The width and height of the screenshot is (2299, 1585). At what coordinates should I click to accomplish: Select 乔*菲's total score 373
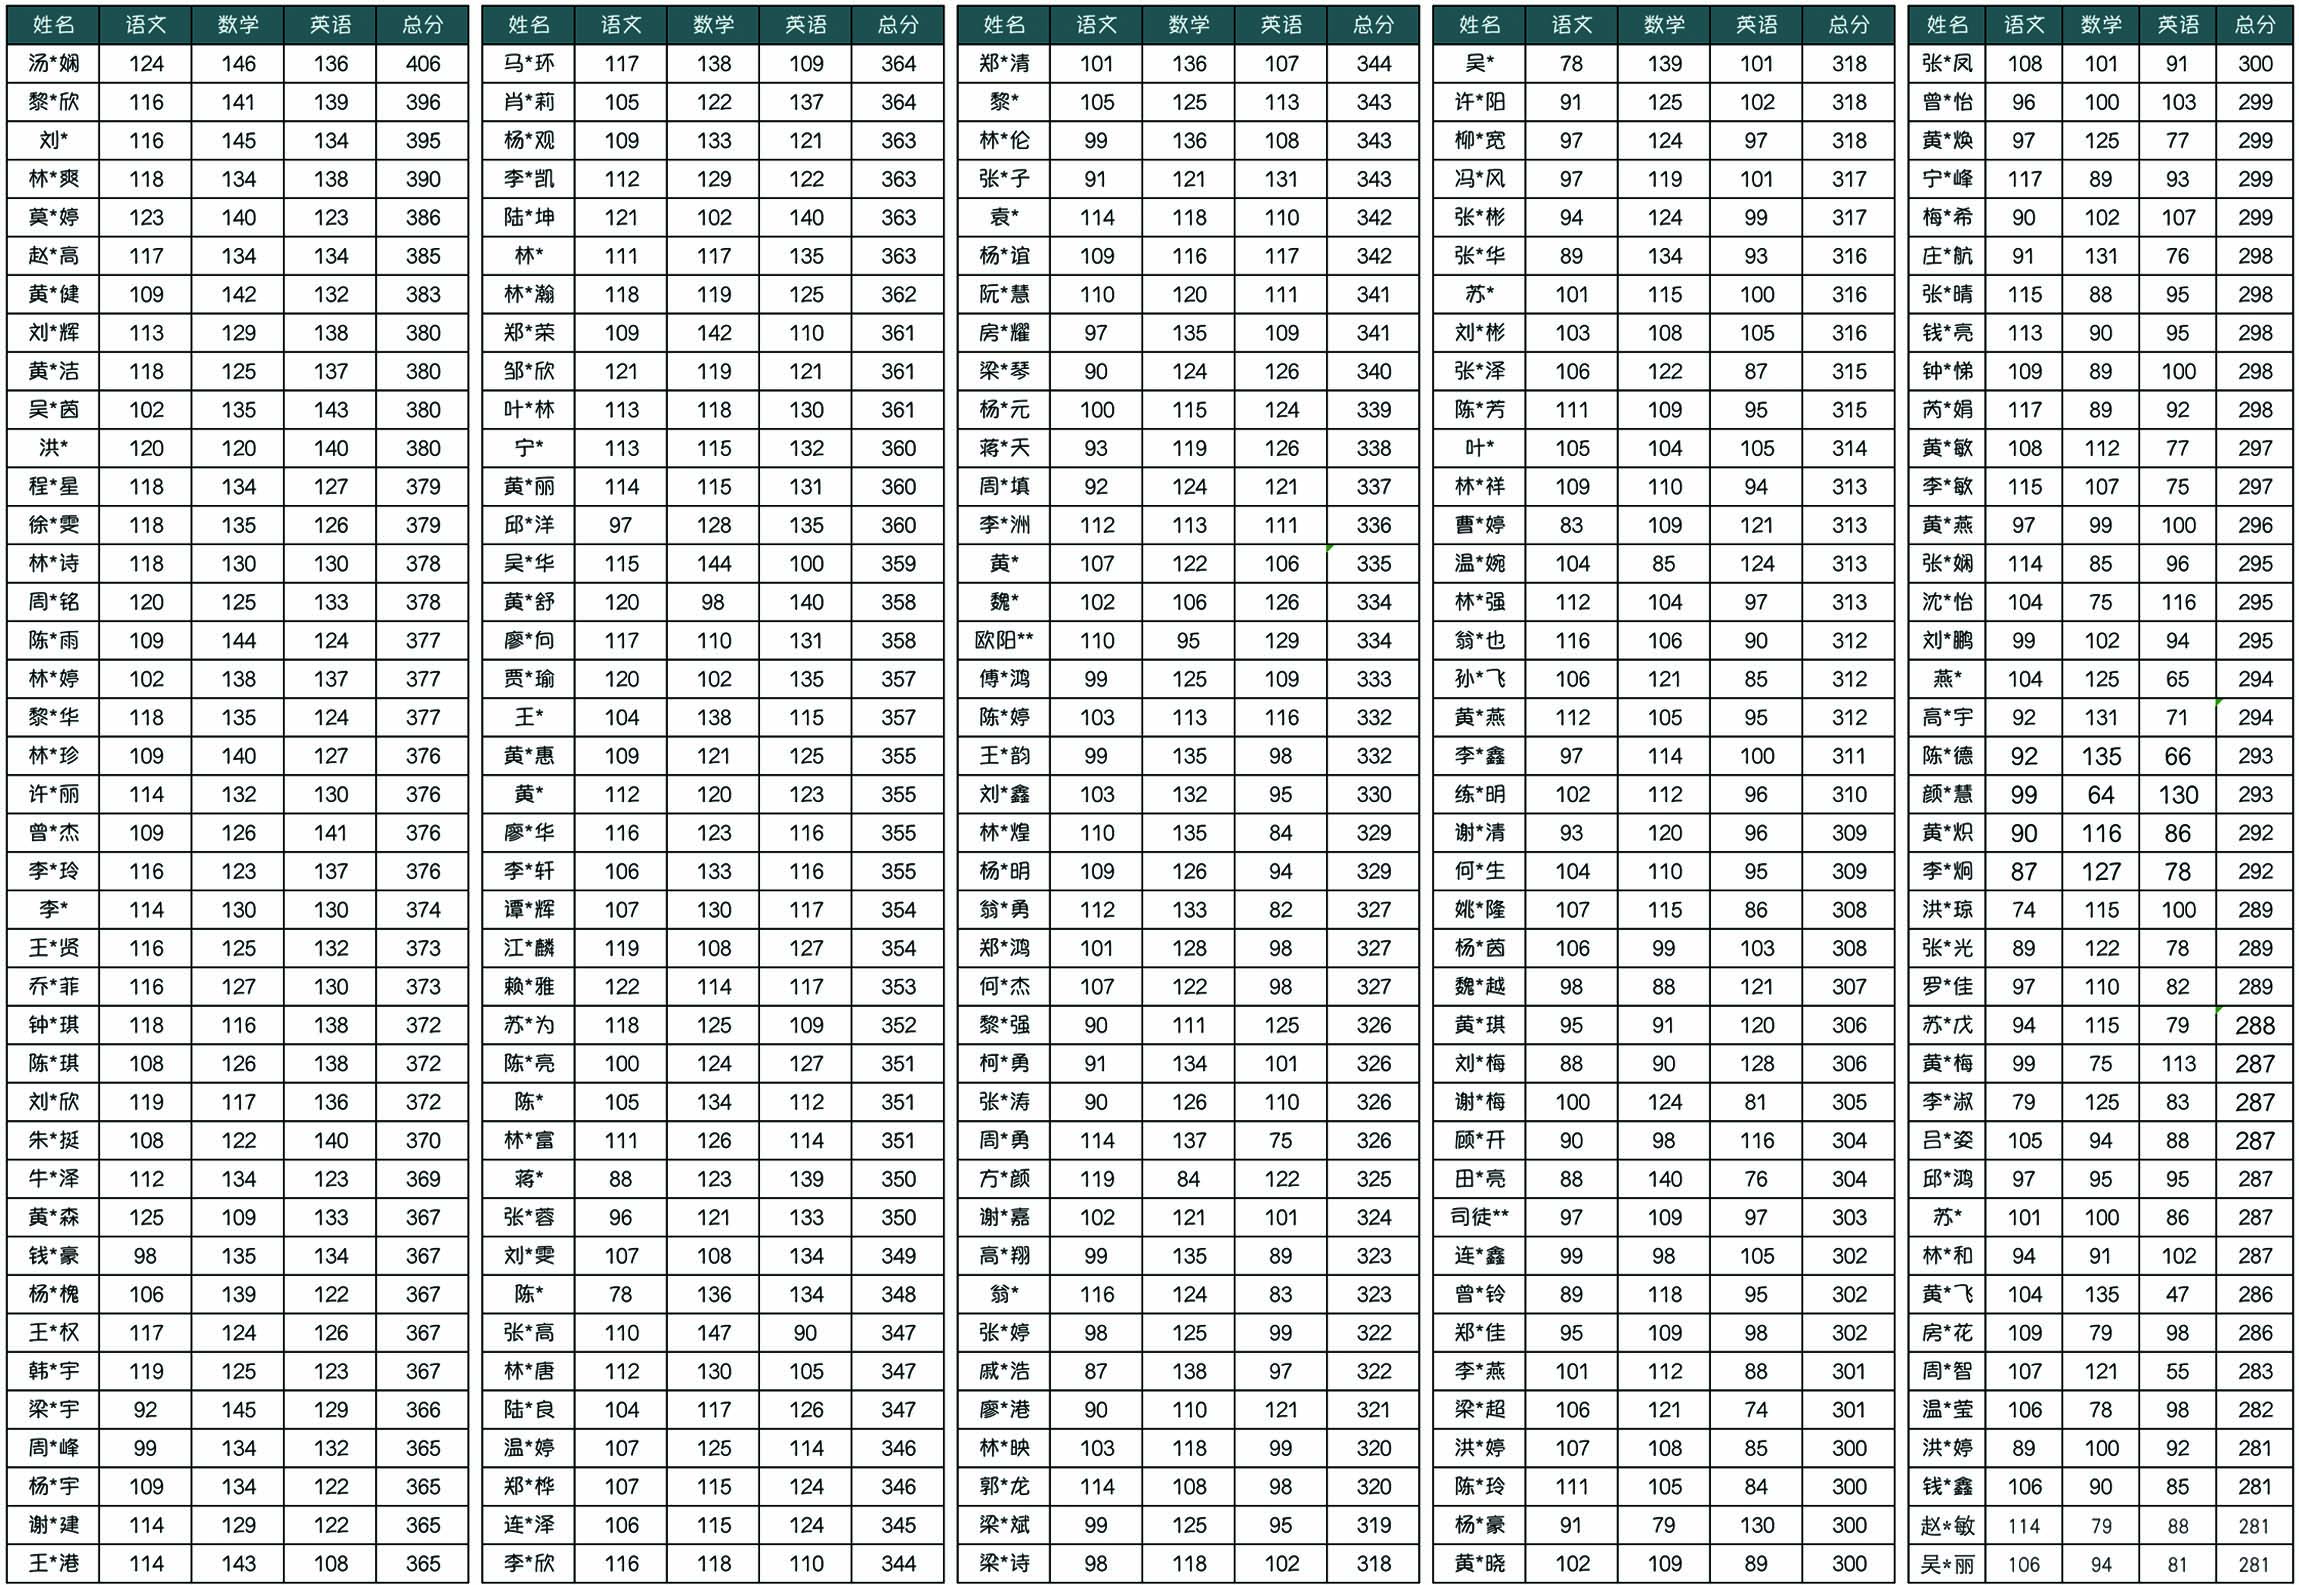click(x=423, y=987)
